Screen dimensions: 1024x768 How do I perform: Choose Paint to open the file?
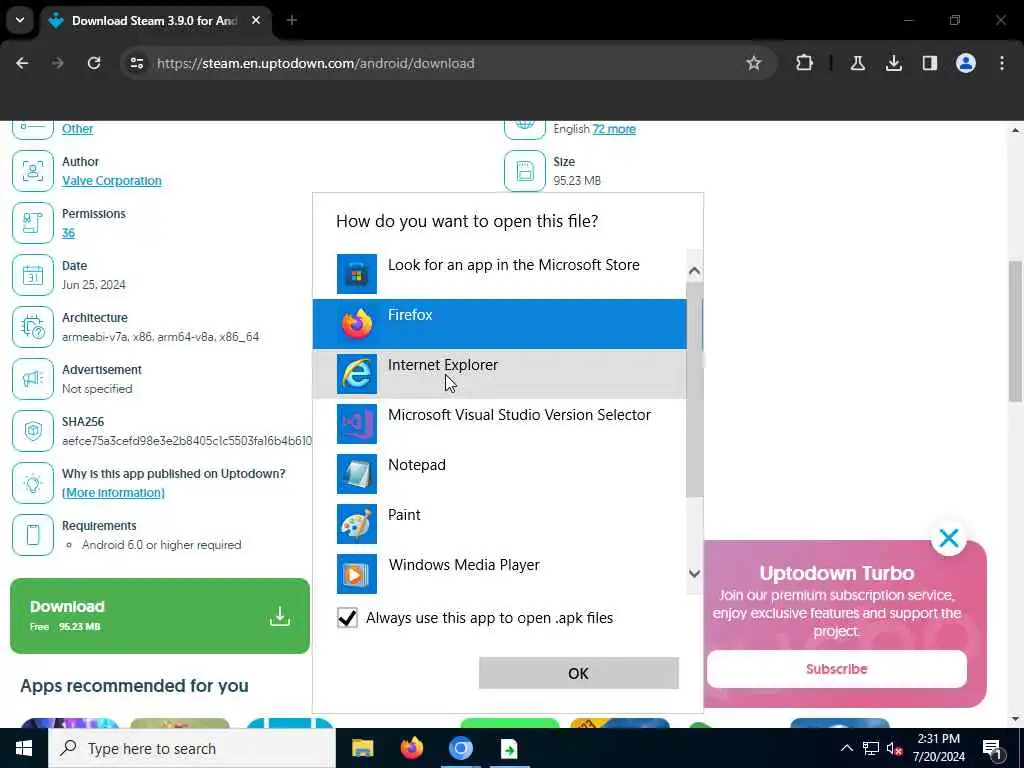(x=500, y=524)
